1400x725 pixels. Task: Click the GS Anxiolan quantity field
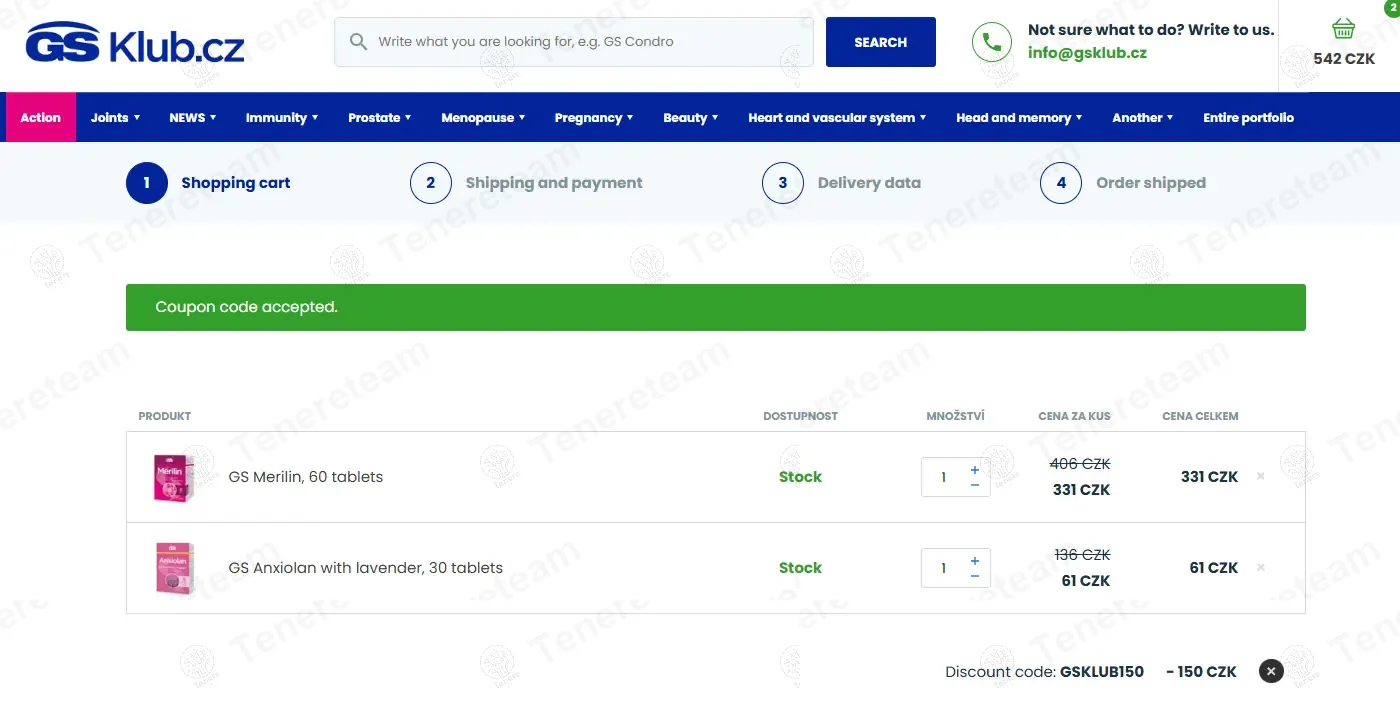click(x=943, y=568)
